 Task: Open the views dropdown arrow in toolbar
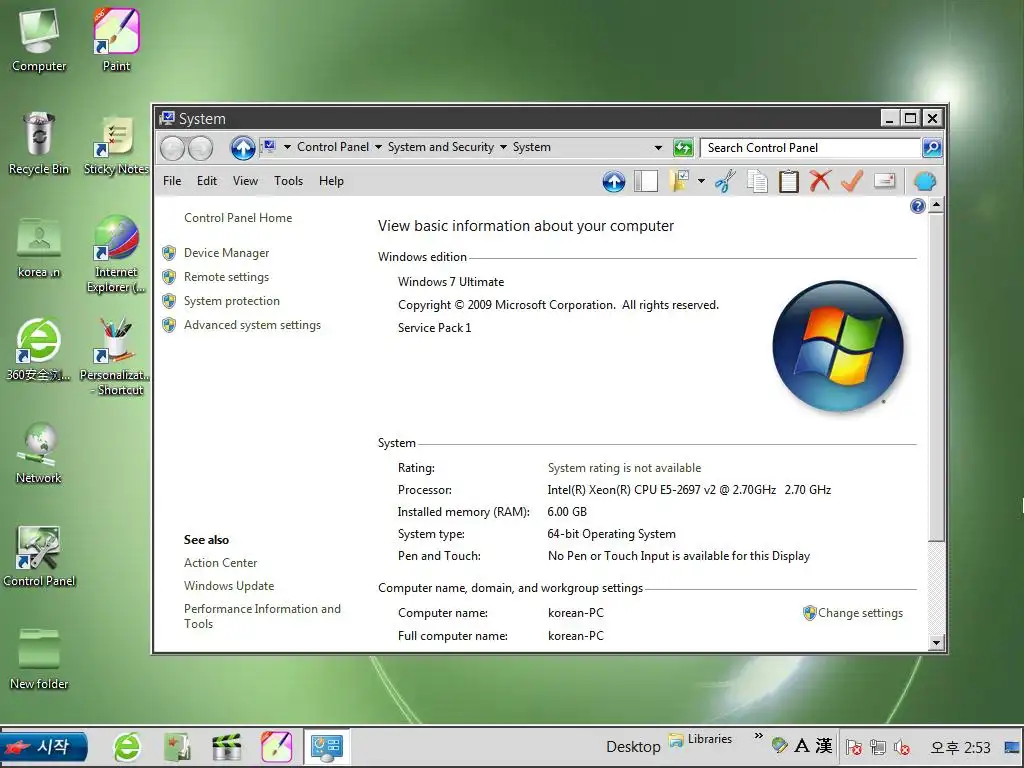pos(701,181)
